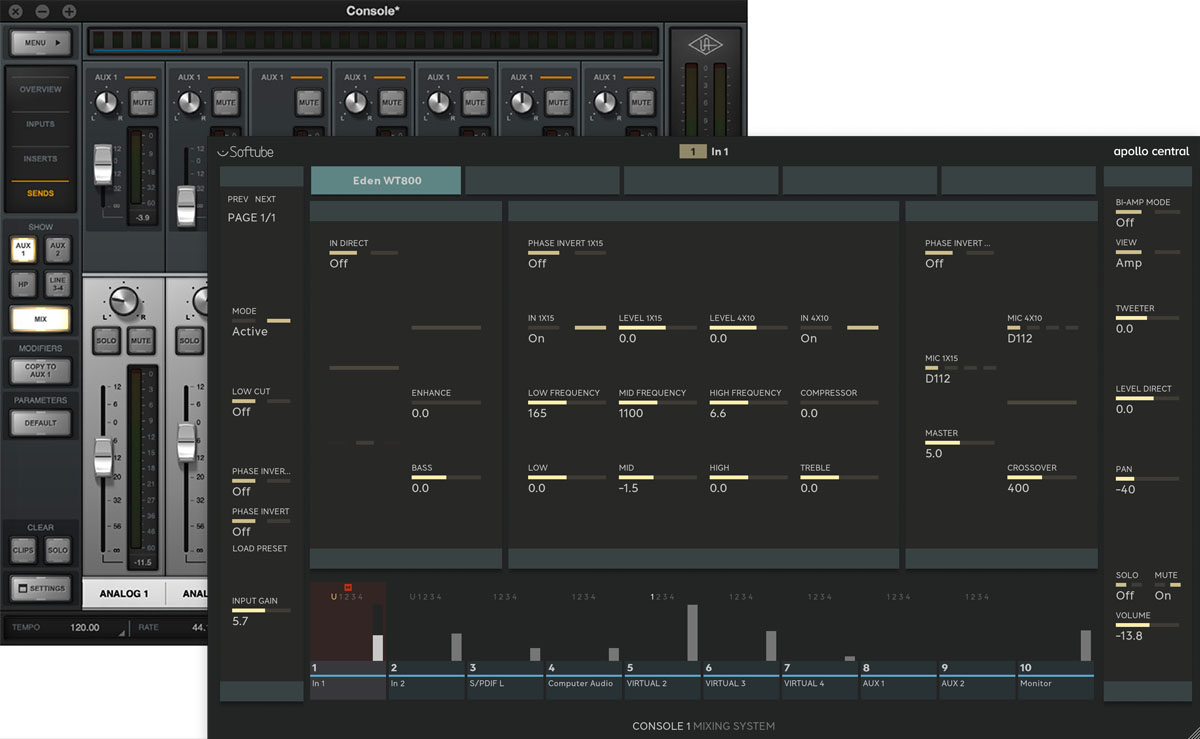
Task: Toggle the AUX 1 show button
Action: point(23,250)
